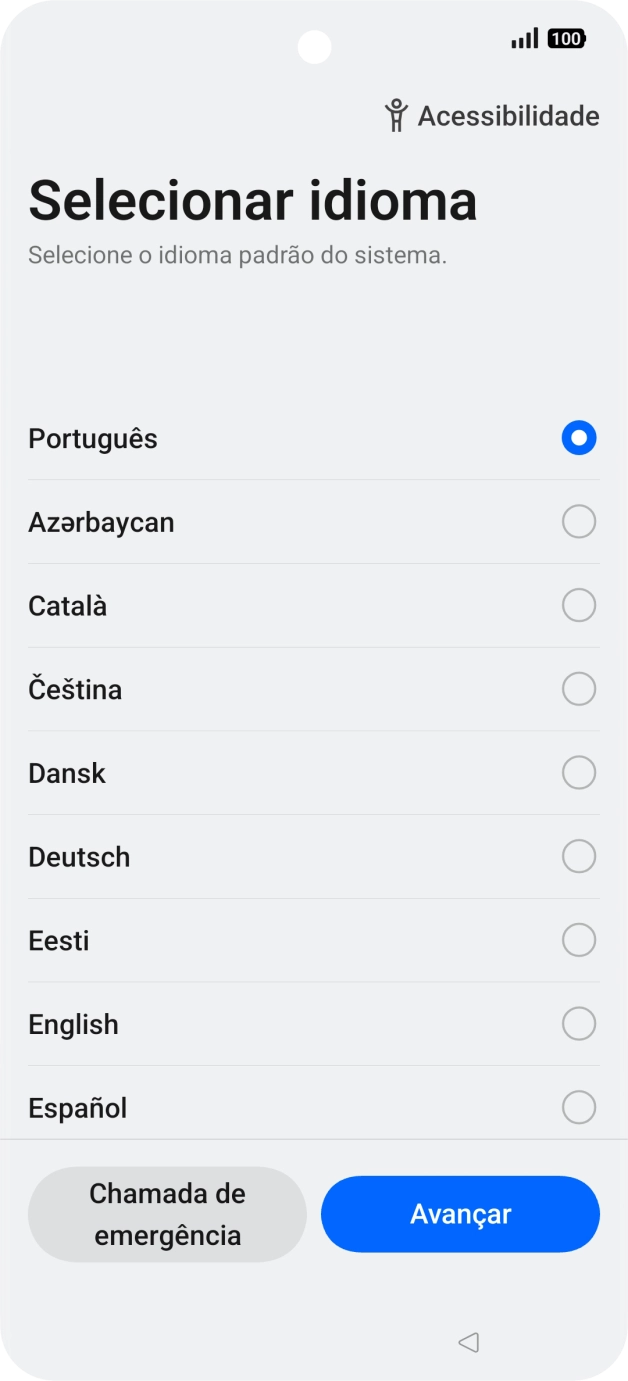This screenshot has width=628, height=1381.
Task: Tap the battery level indicator
Action: point(566,39)
